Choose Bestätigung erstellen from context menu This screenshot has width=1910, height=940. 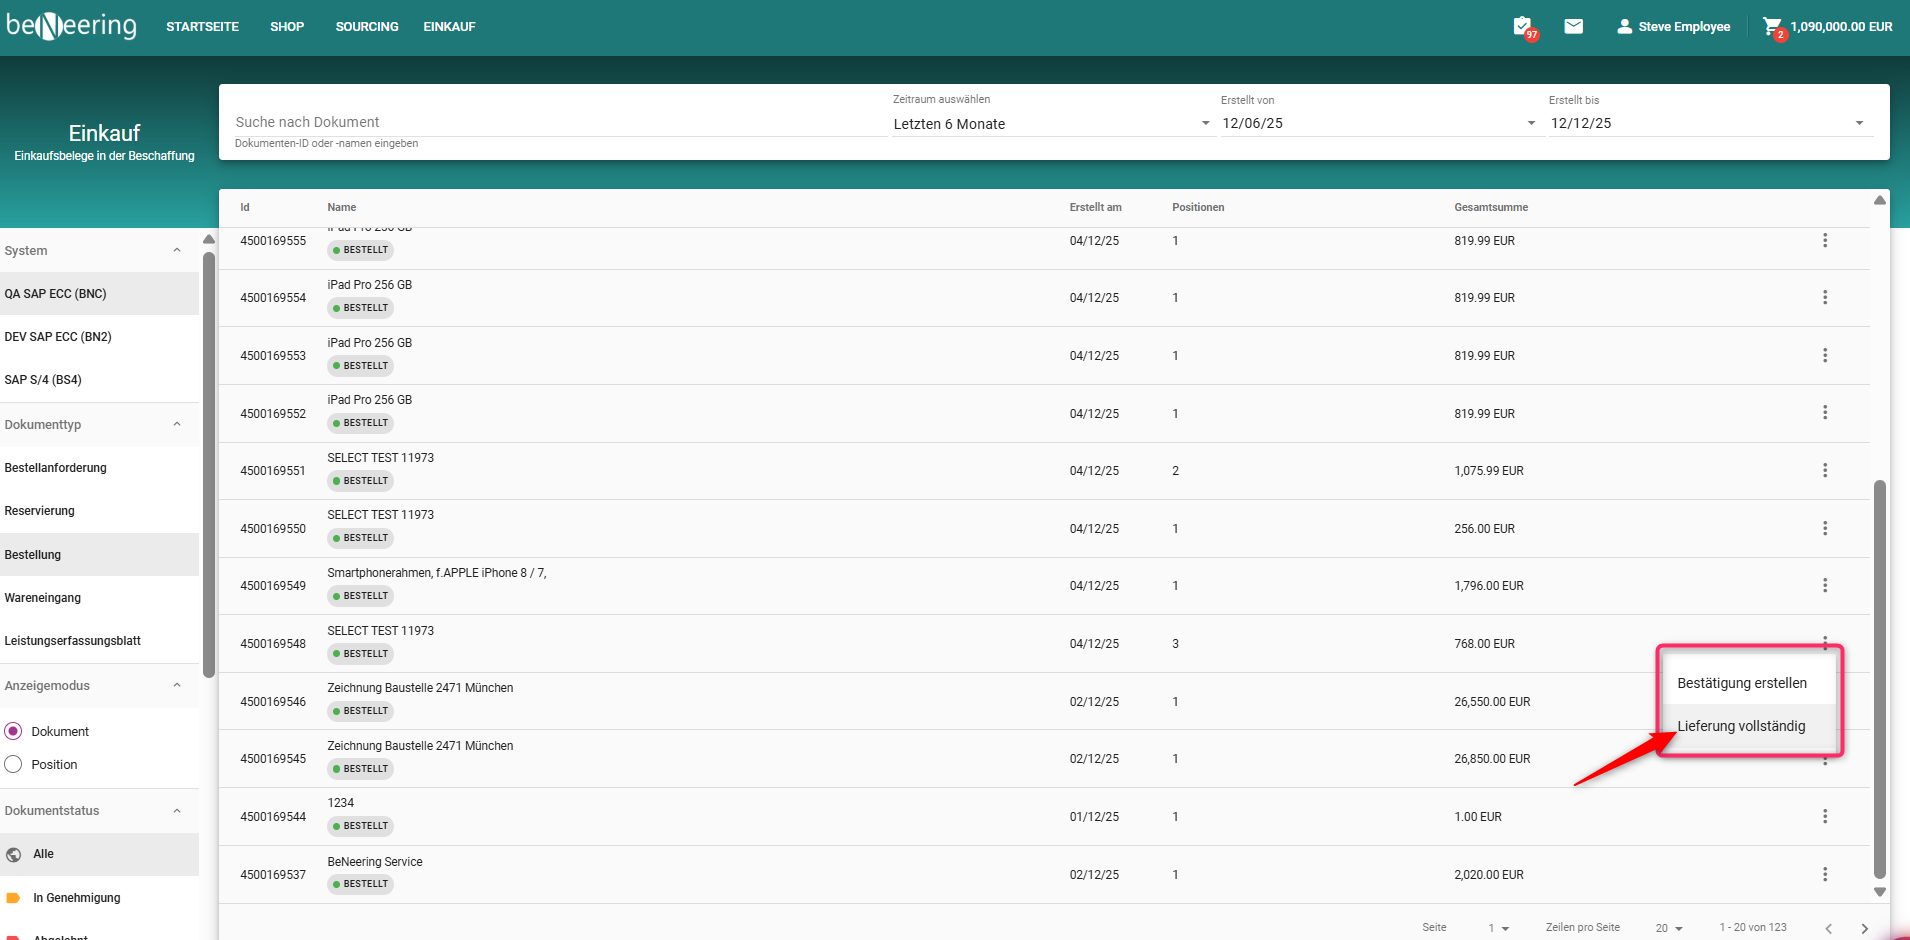[x=1747, y=683]
